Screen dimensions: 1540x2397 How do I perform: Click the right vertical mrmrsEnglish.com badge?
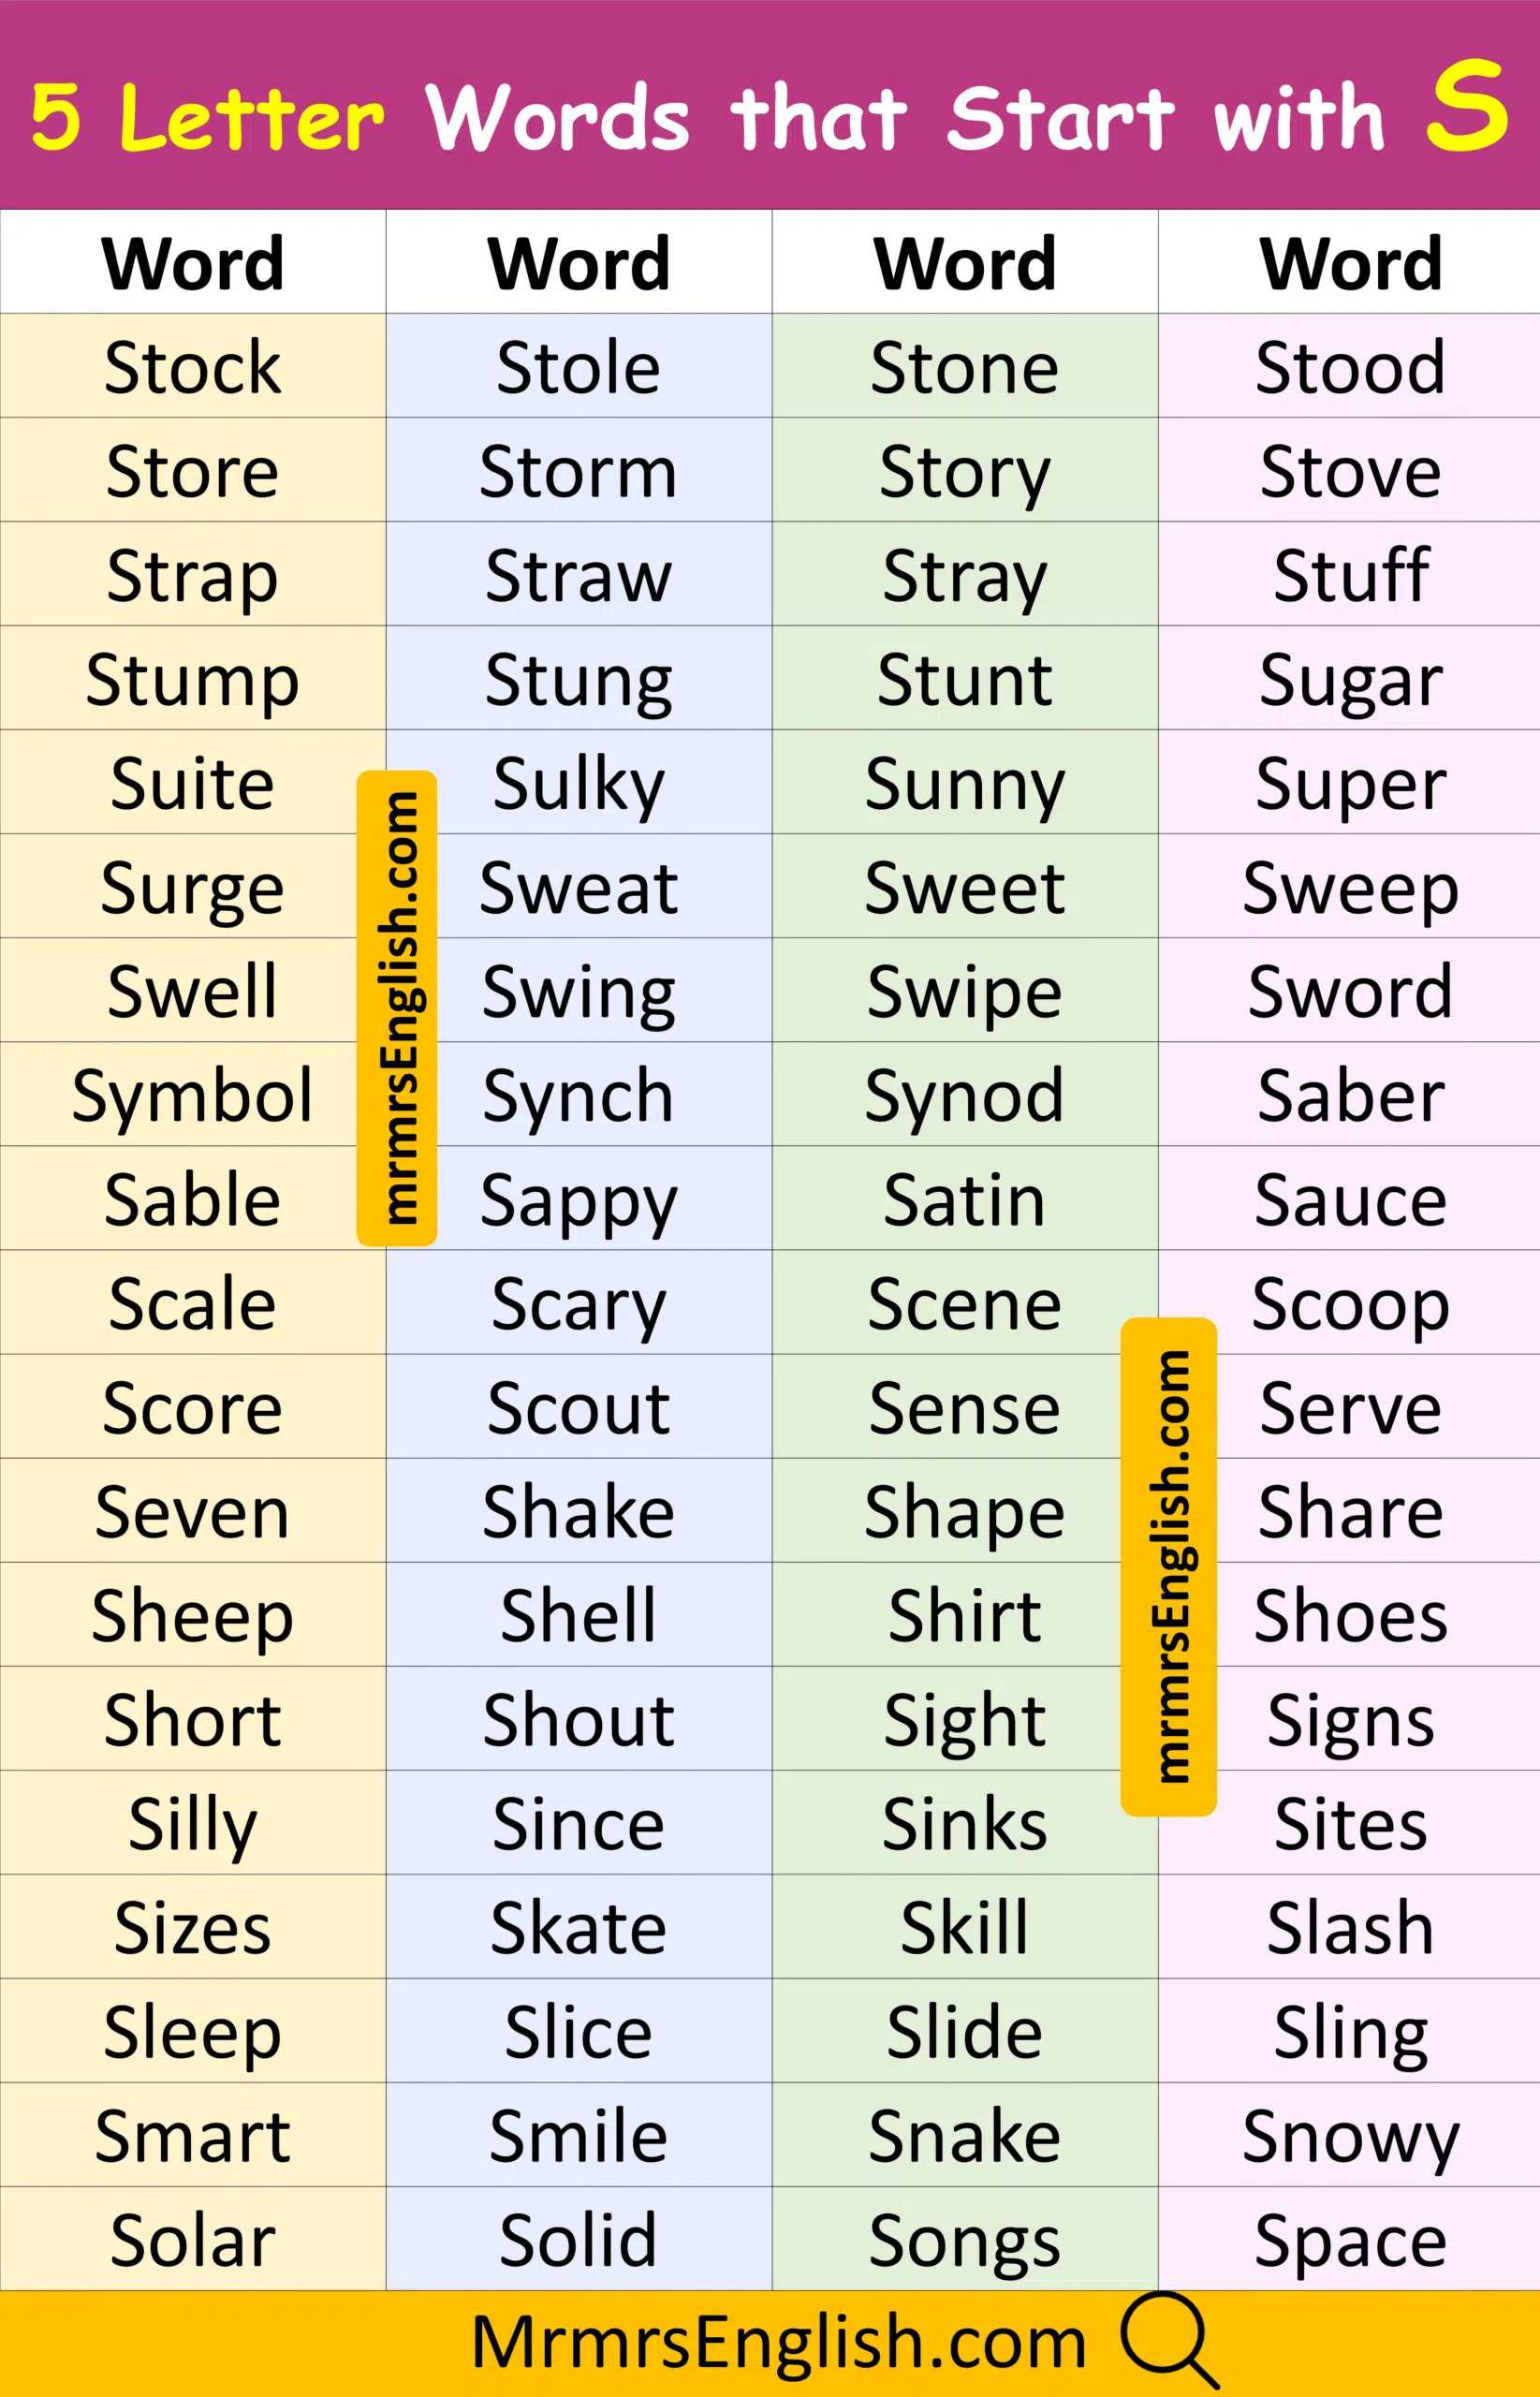coord(1168,1566)
